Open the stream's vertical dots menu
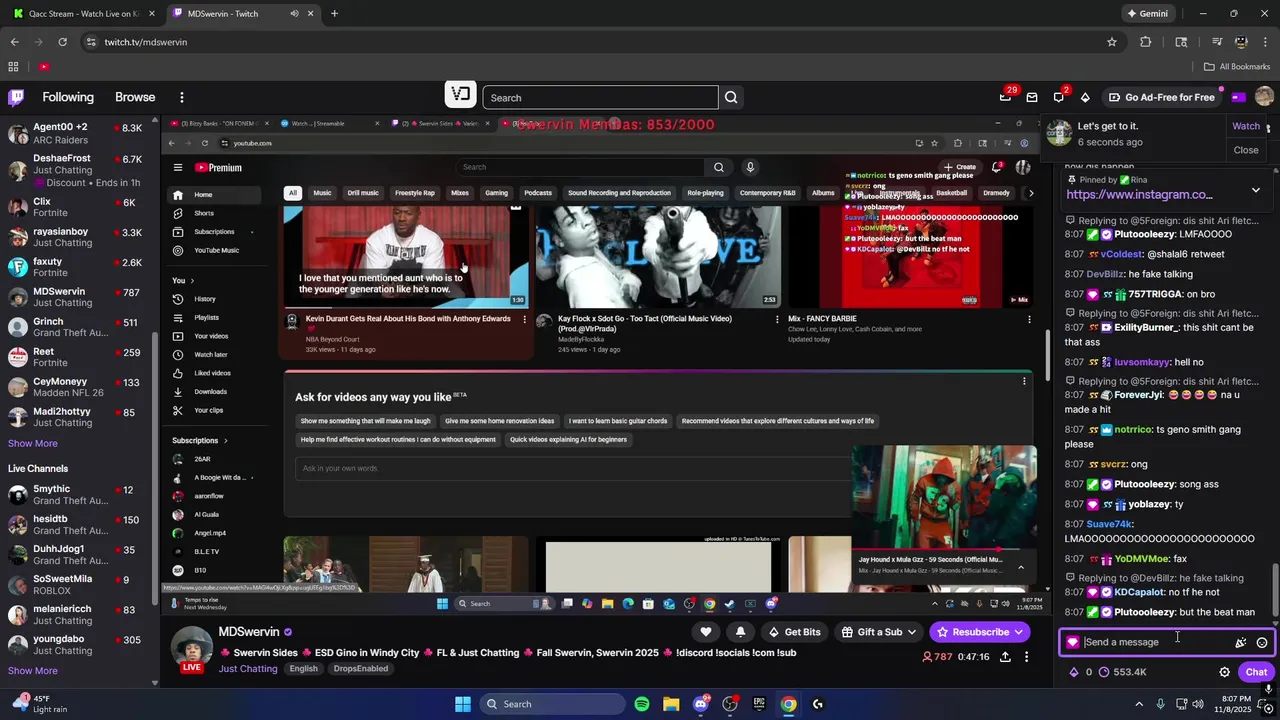The height and width of the screenshot is (720, 1280). [x=1026, y=657]
